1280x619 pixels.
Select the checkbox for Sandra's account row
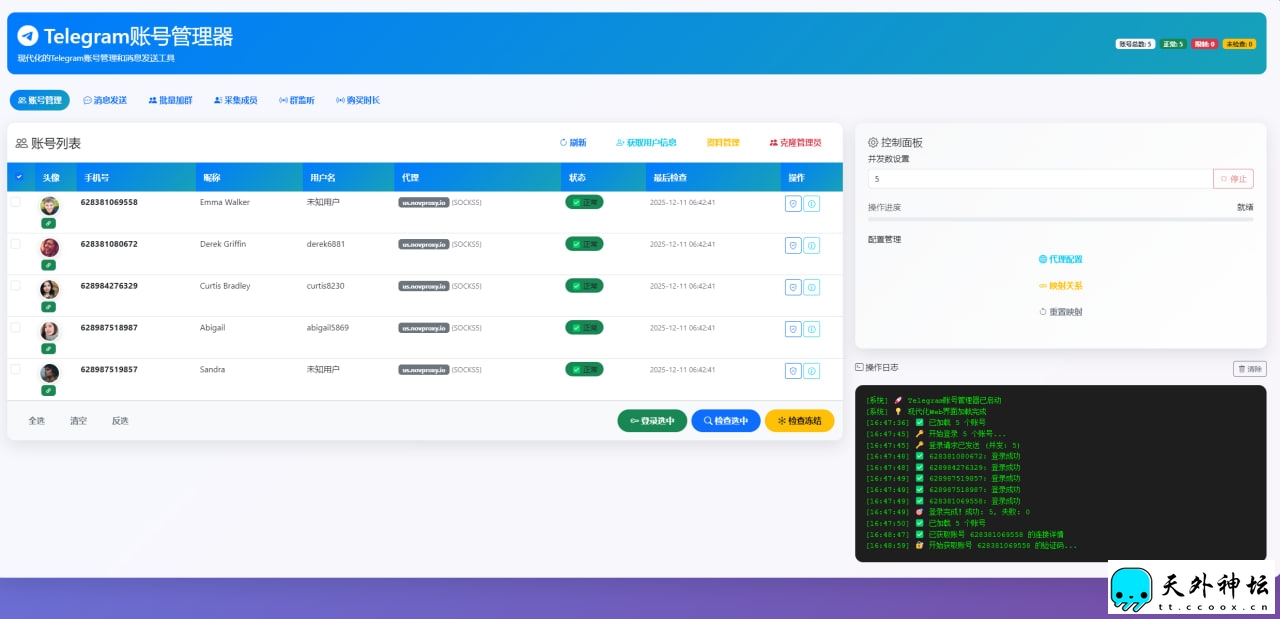tap(15, 369)
